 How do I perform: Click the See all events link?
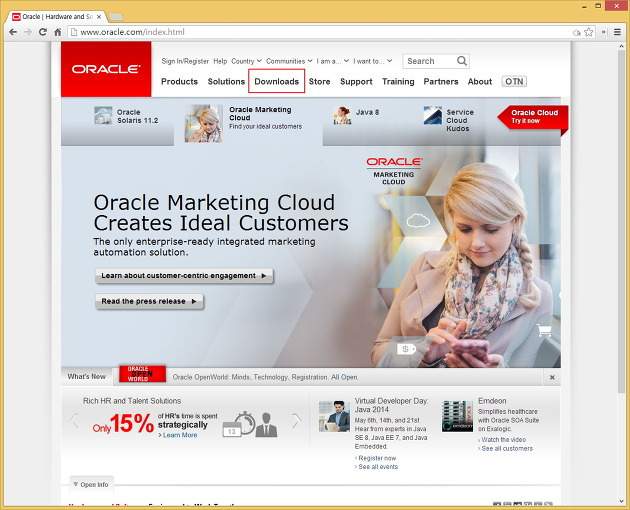click(x=376, y=467)
